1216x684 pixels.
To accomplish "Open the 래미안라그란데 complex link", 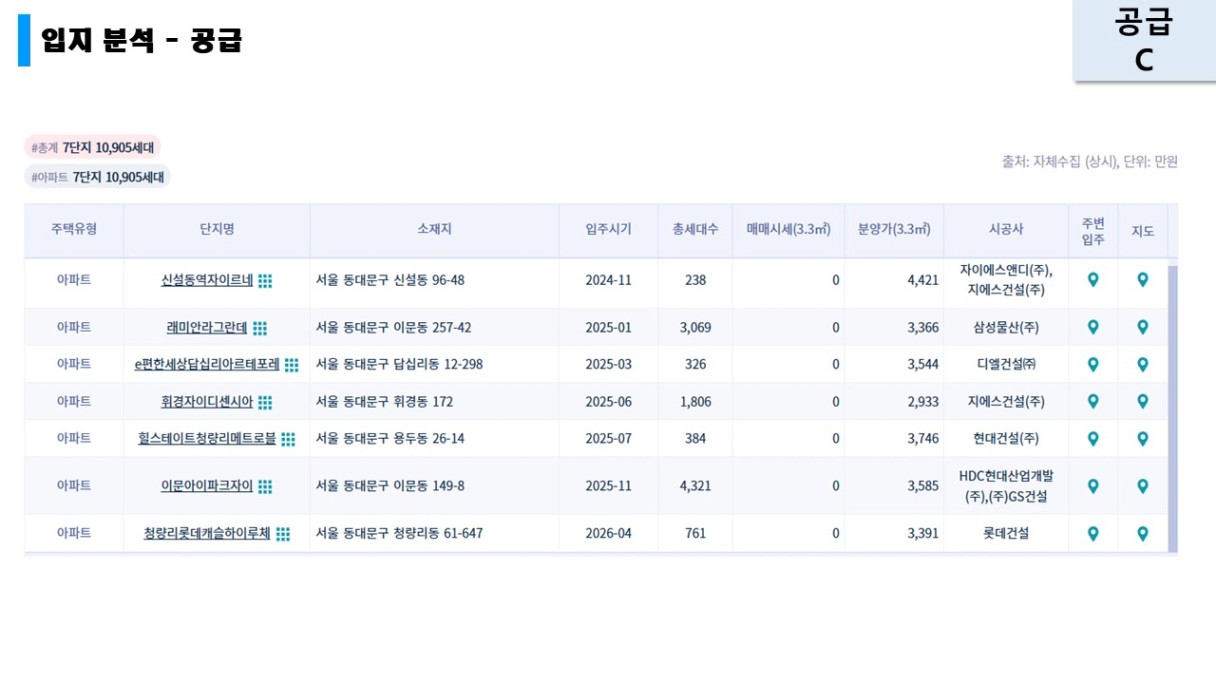I will coord(207,328).
